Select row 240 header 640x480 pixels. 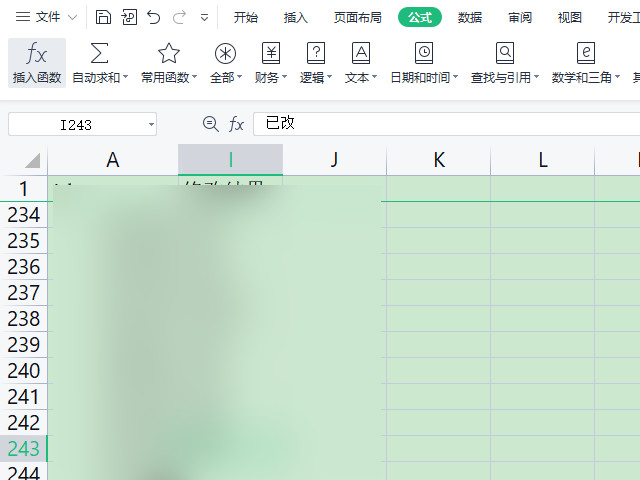point(24,371)
